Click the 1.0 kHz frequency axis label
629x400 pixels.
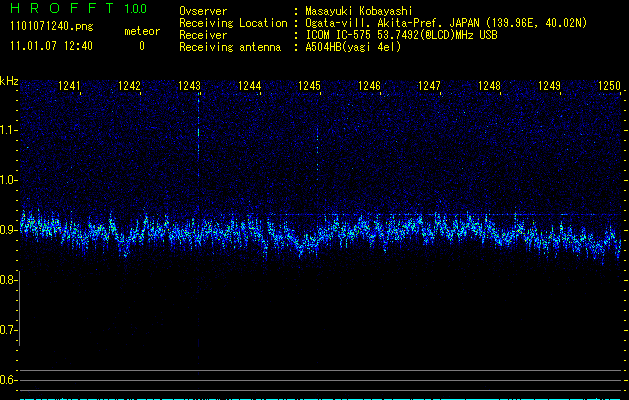(x=9, y=180)
